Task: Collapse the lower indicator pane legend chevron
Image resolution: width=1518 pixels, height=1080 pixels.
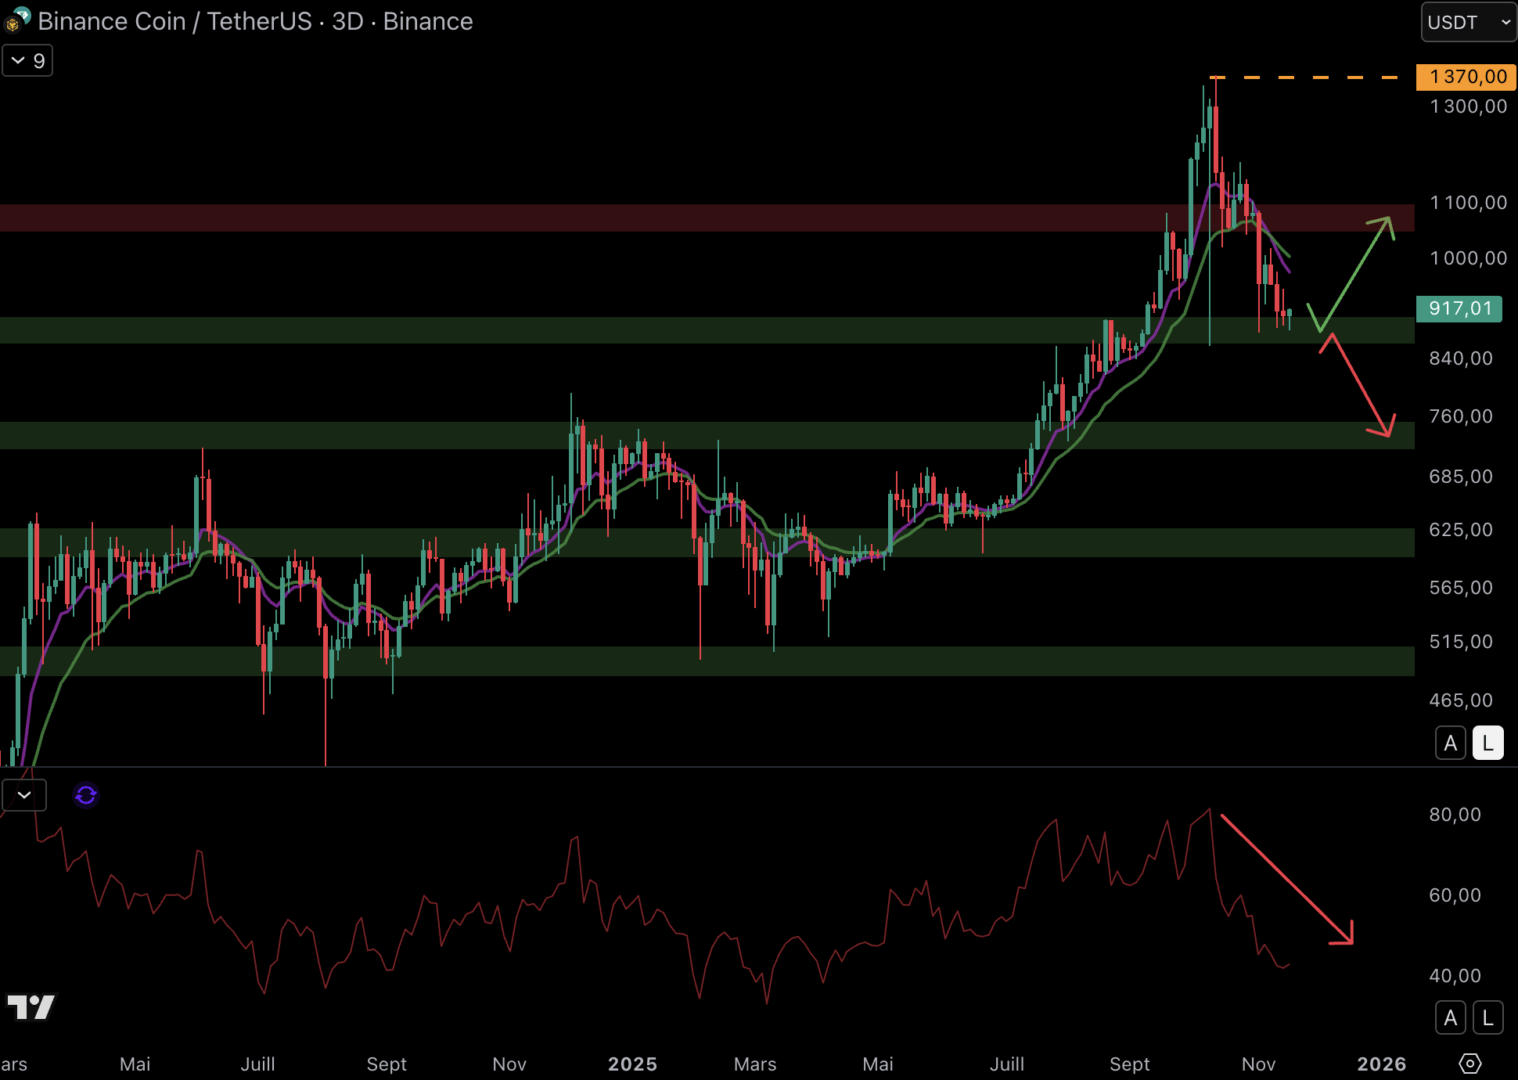Action: 24,795
